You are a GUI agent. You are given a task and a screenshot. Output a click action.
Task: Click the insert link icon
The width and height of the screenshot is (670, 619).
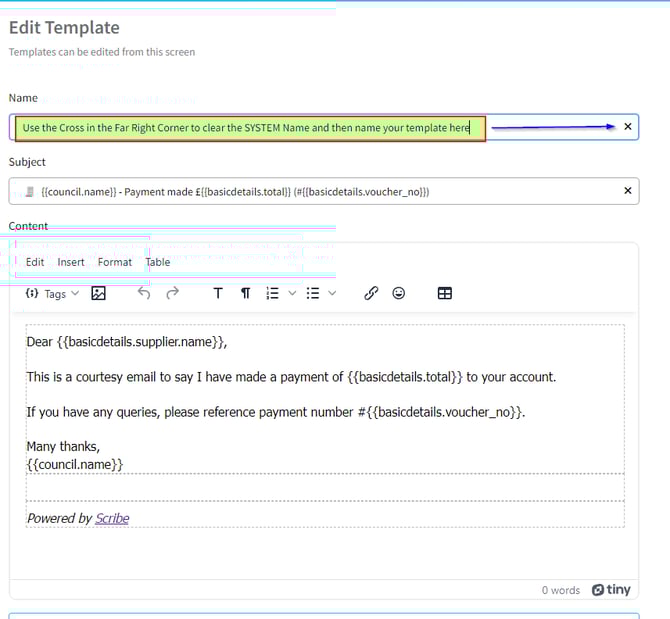371,294
